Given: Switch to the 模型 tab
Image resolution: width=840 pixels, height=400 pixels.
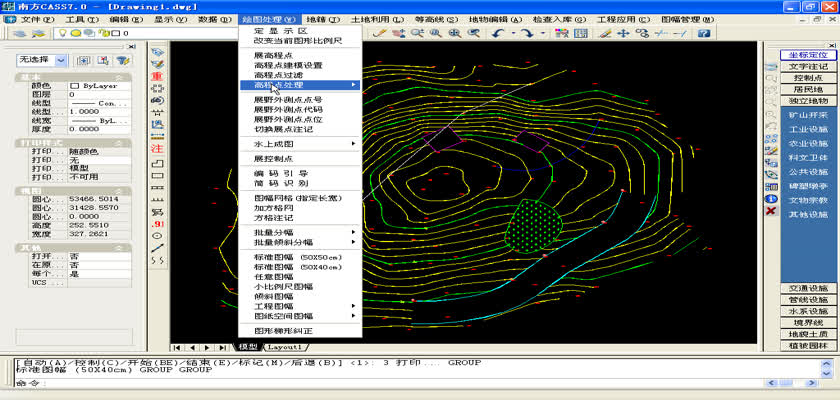Looking at the screenshot, I should [248, 347].
